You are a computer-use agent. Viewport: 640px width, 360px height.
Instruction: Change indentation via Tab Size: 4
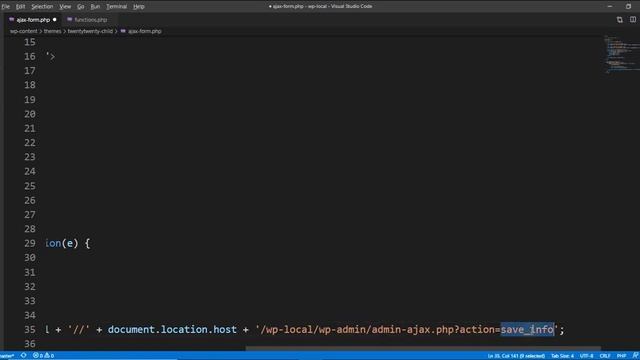(x=562, y=356)
